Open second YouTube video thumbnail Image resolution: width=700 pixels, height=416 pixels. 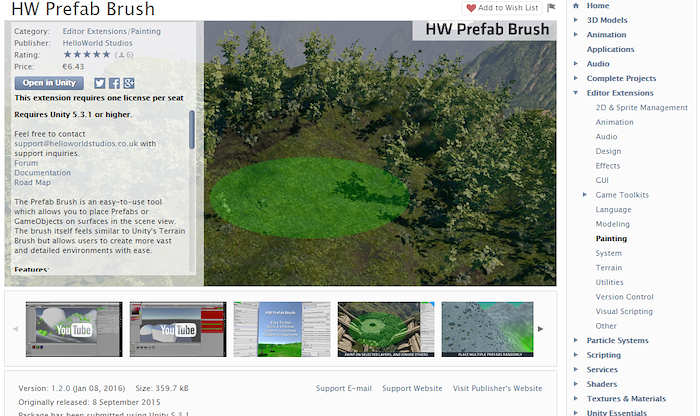pos(178,329)
